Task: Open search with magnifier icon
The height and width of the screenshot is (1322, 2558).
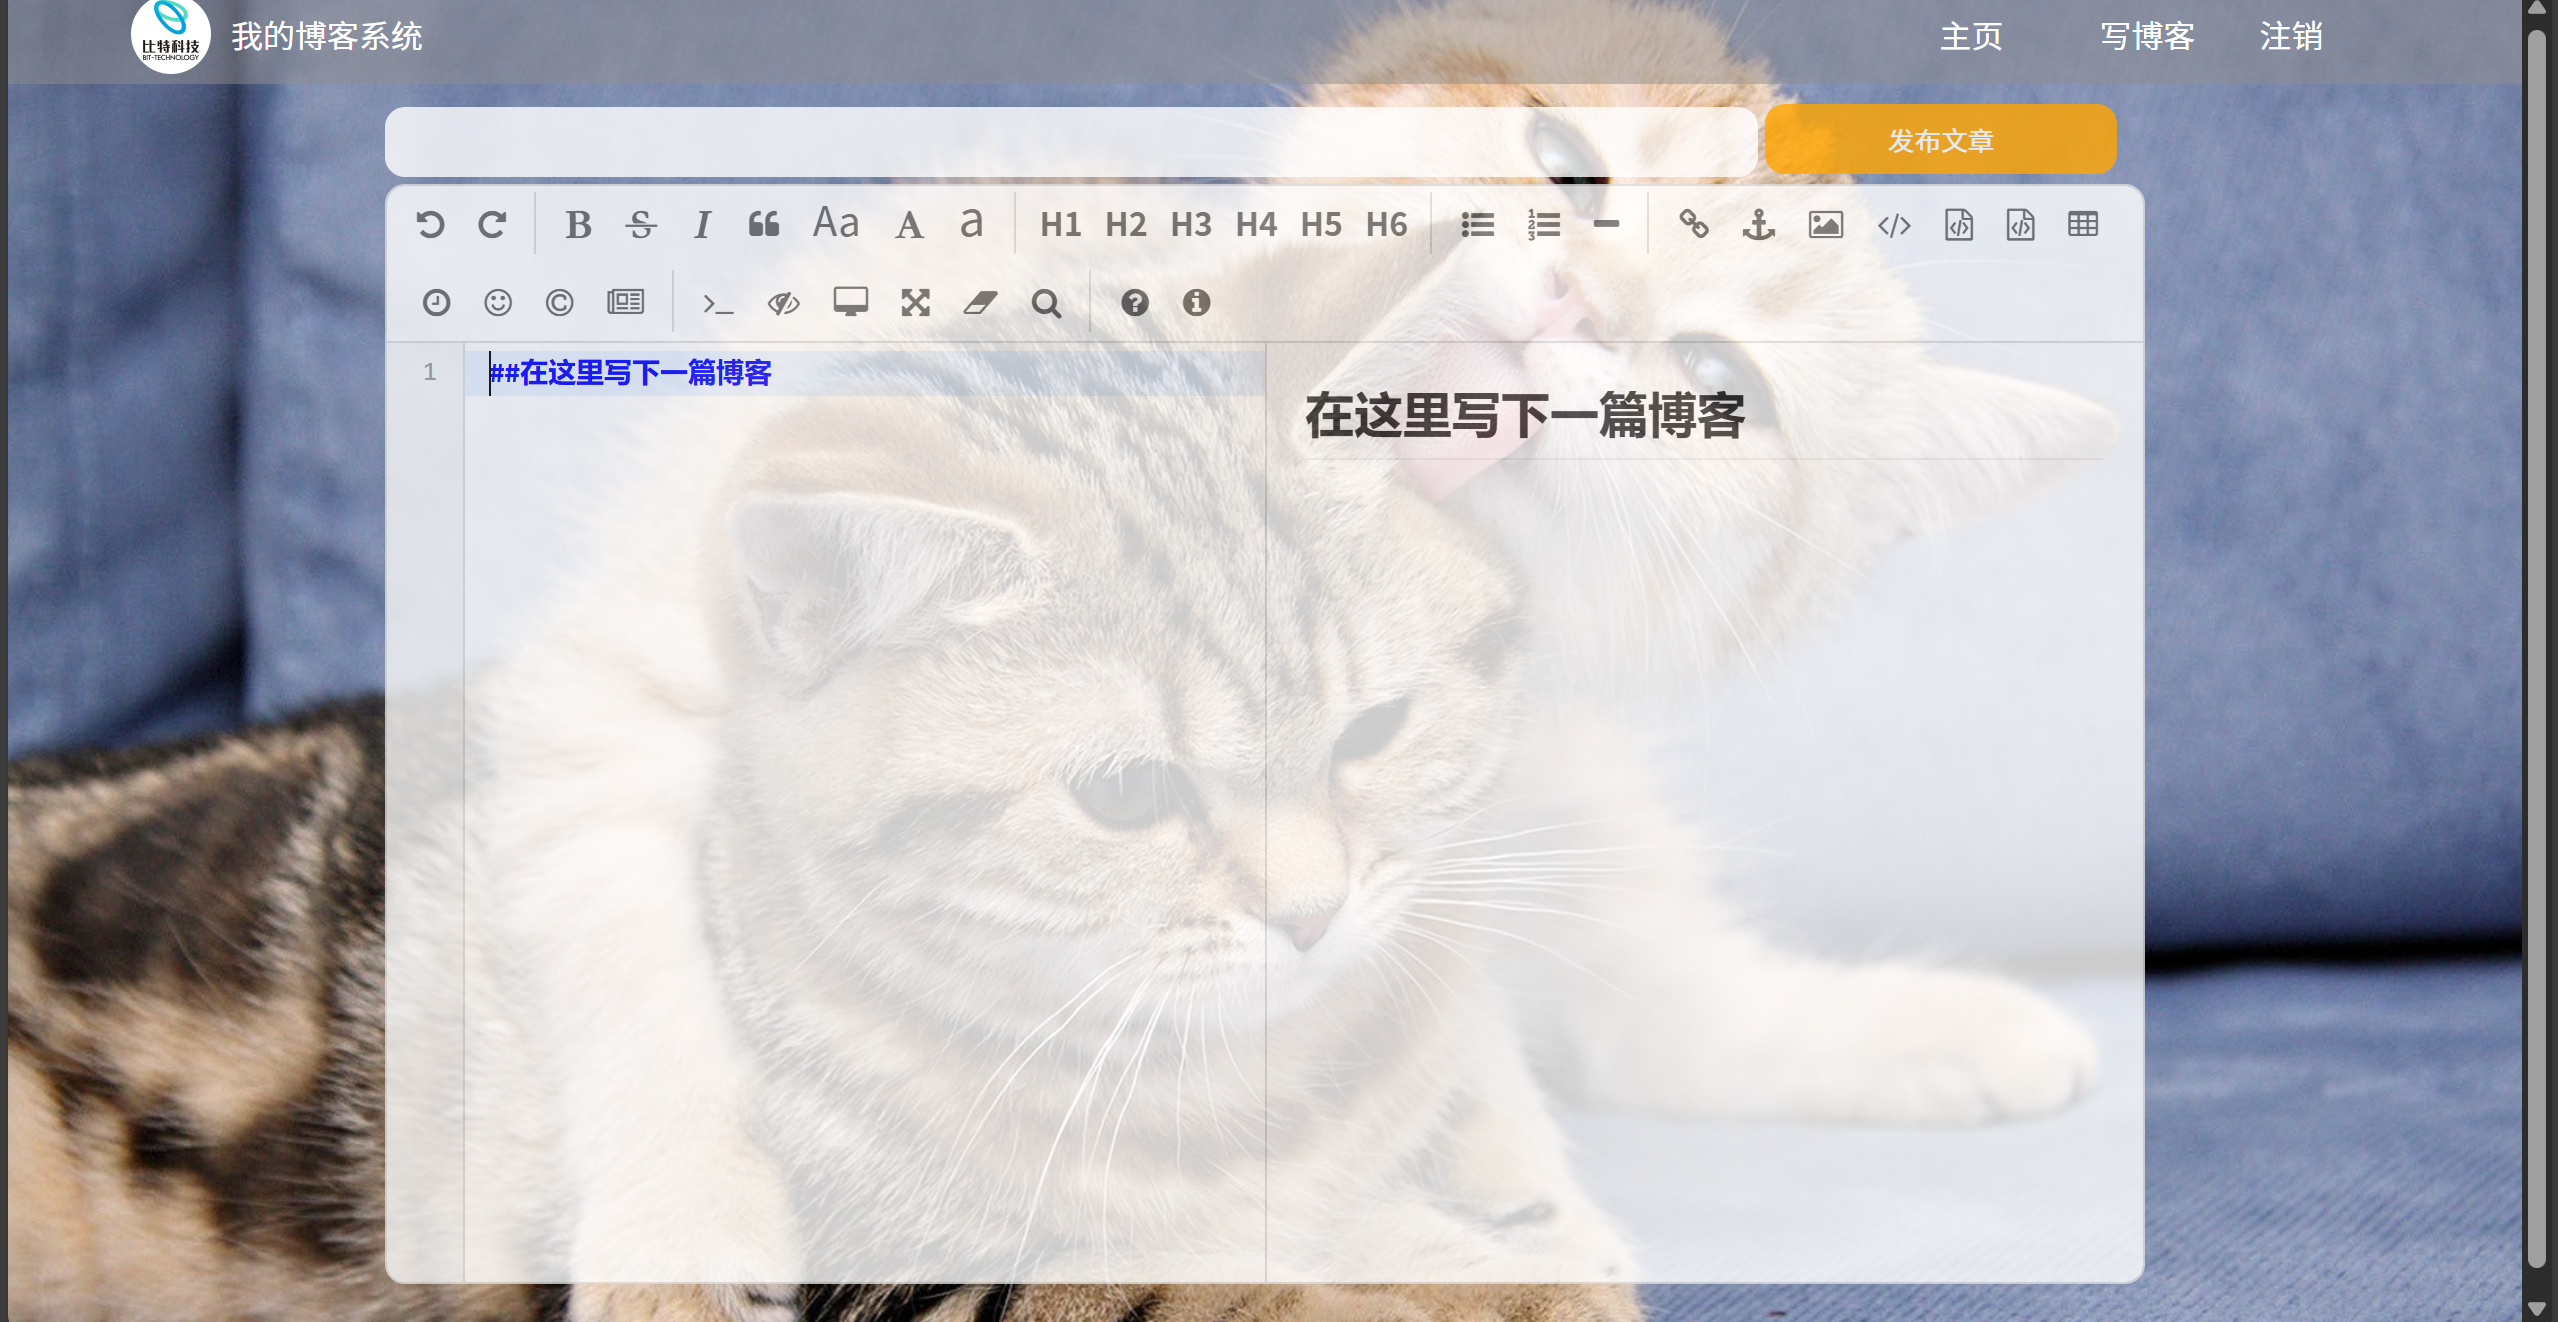Action: point(1046,302)
